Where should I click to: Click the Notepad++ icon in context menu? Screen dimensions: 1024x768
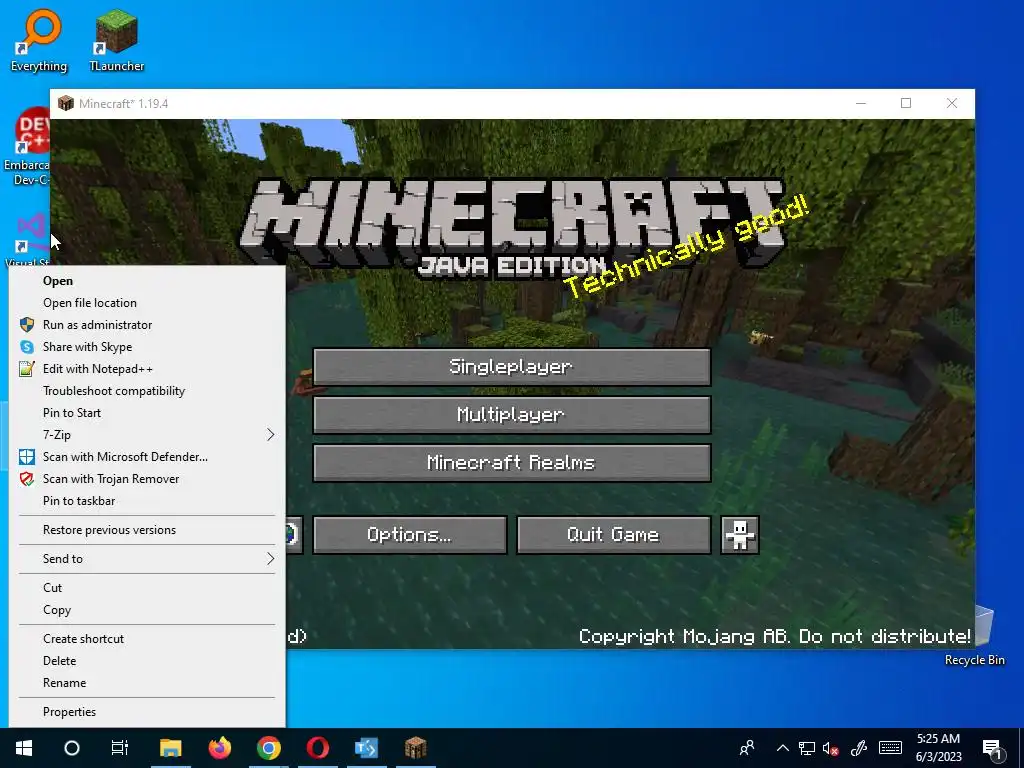[x=27, y=369]
